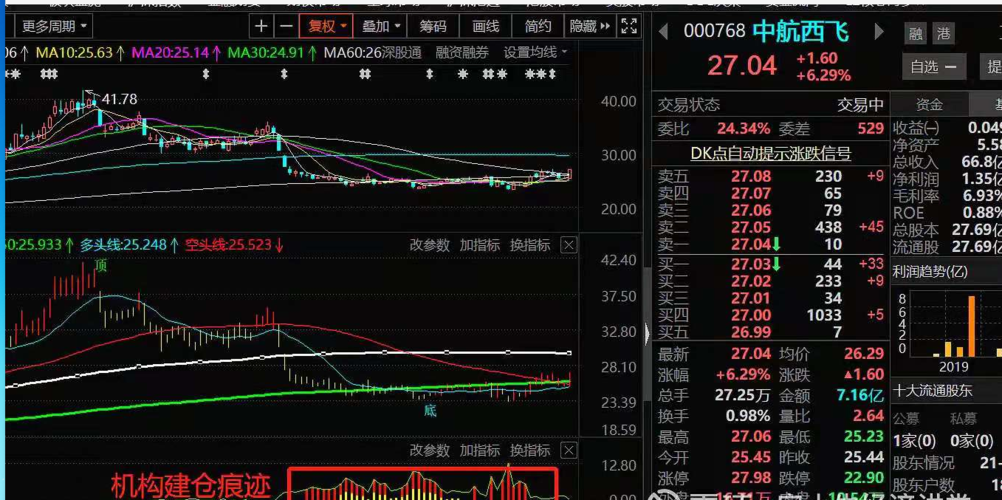Click 跌停 22.90 value
Image resolution: width=1002 pixels, height=500 pixels.
tap(865, 479)
